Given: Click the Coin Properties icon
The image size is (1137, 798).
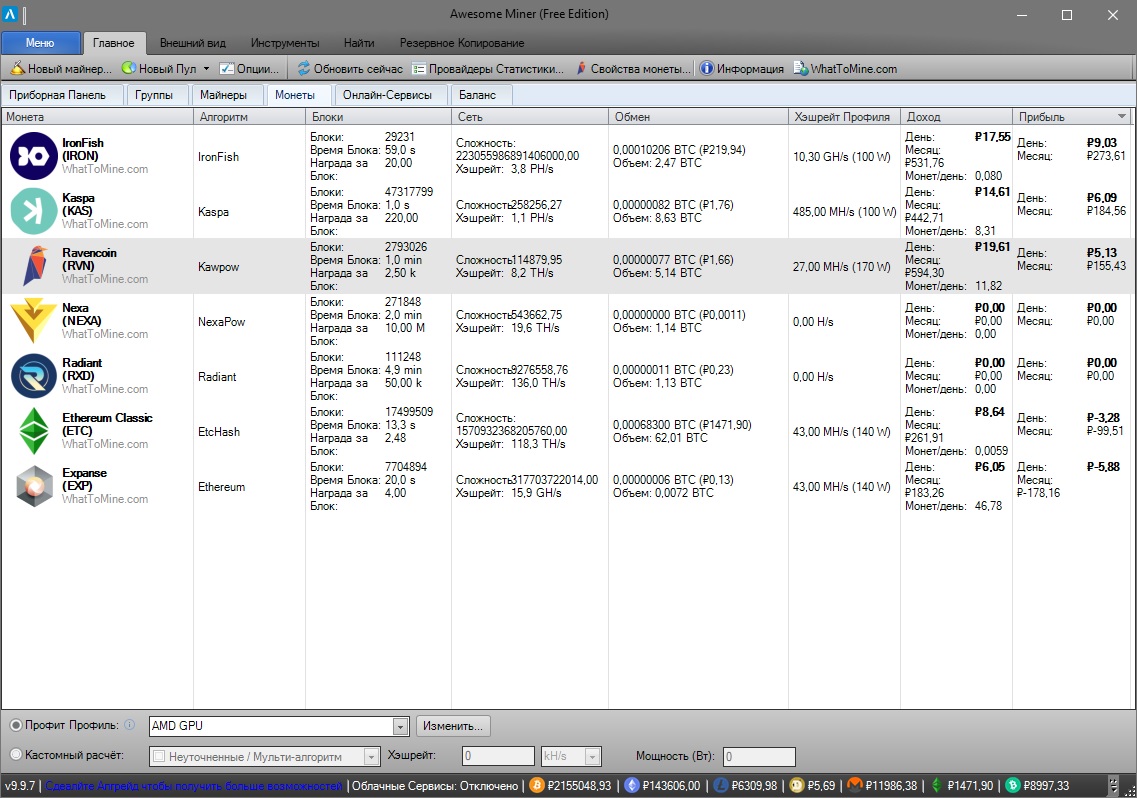Looking at the screenshot, I should [x=581, y=68].
